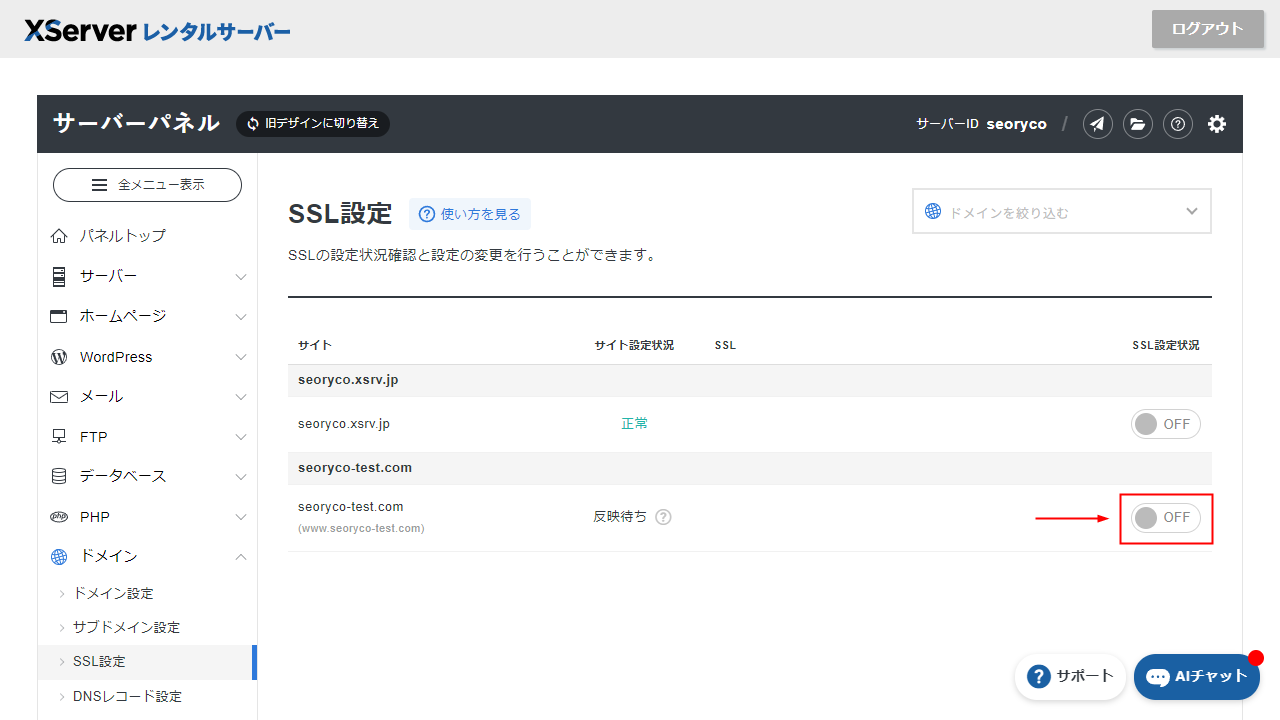Click the question mark beside 反映待ち status

(x=663, y=517)
